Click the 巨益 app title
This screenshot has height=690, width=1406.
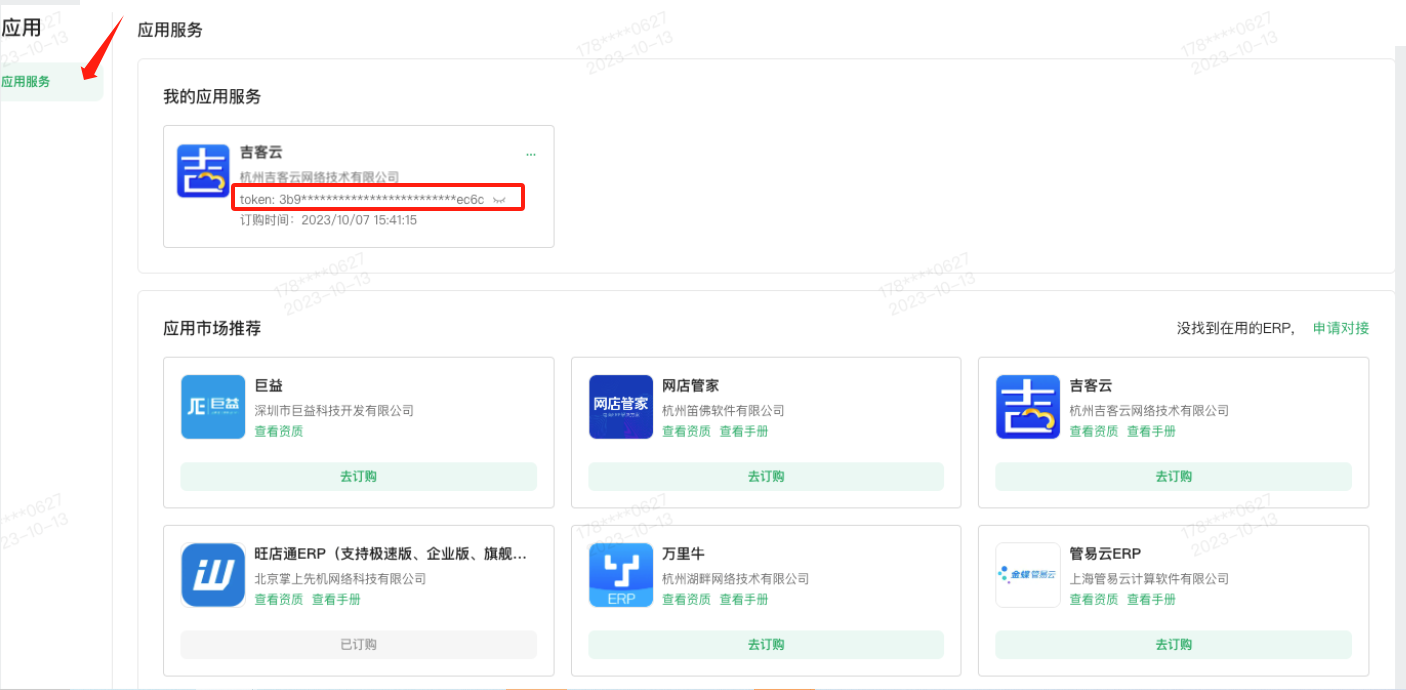click(269, 386)
